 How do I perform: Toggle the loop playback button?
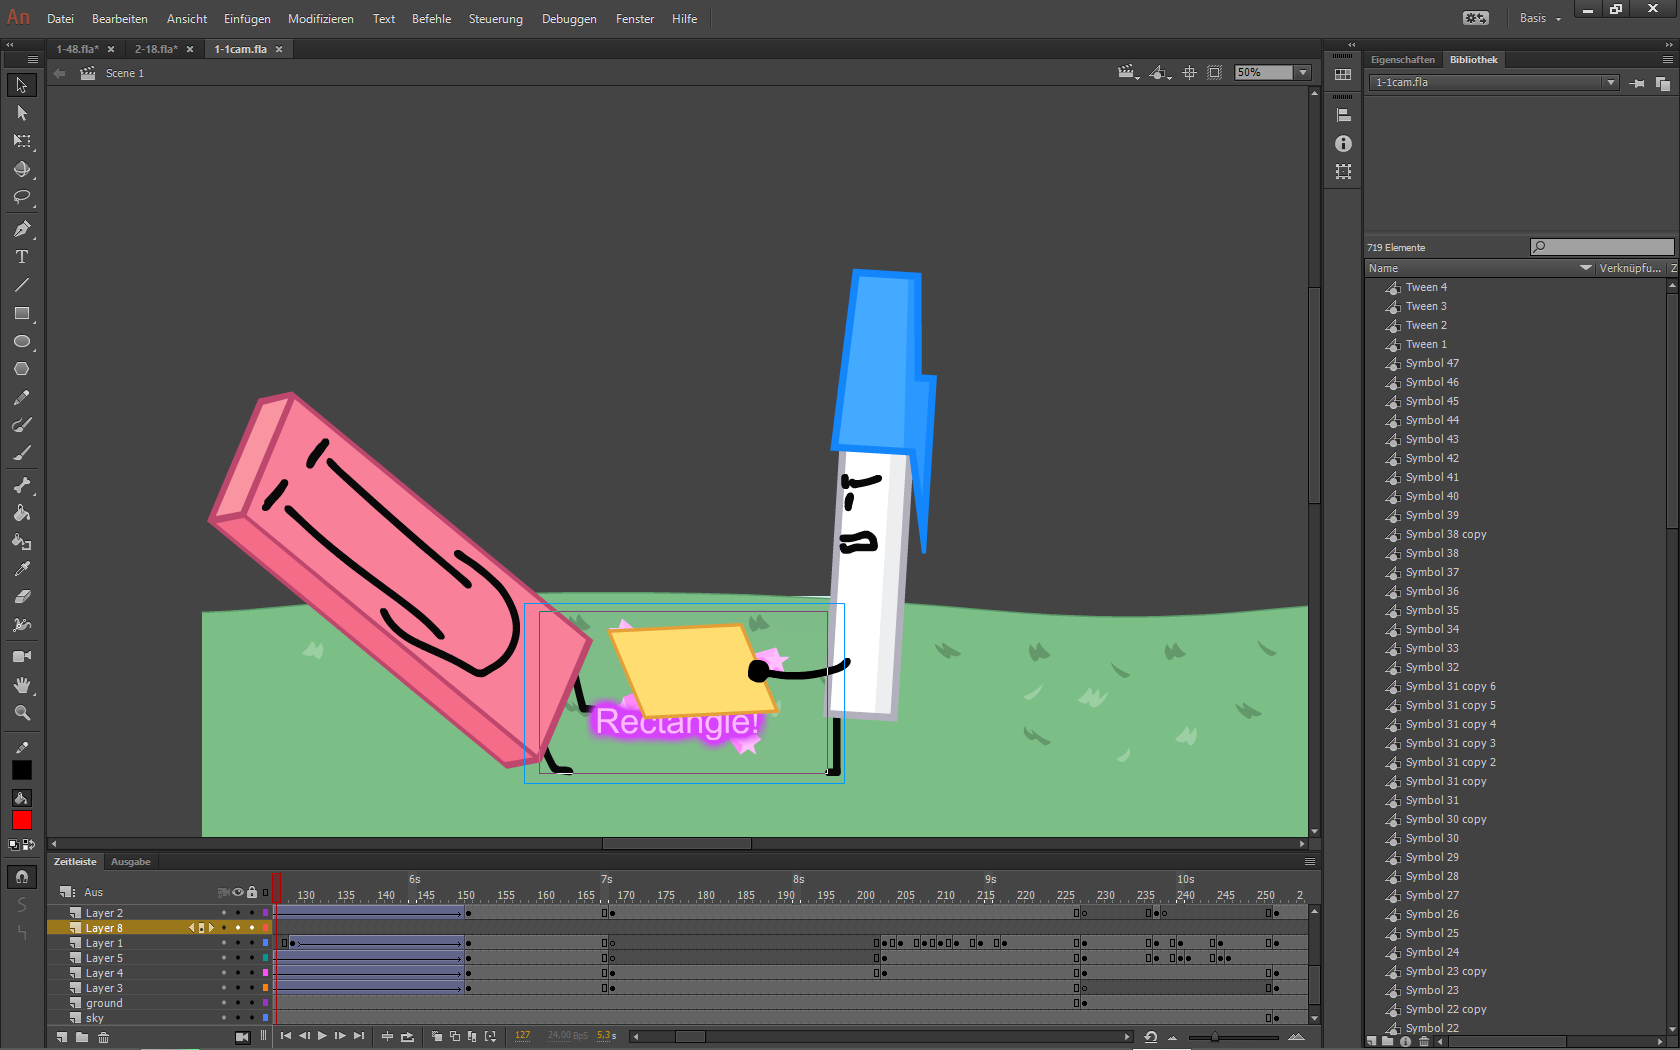408,1037
